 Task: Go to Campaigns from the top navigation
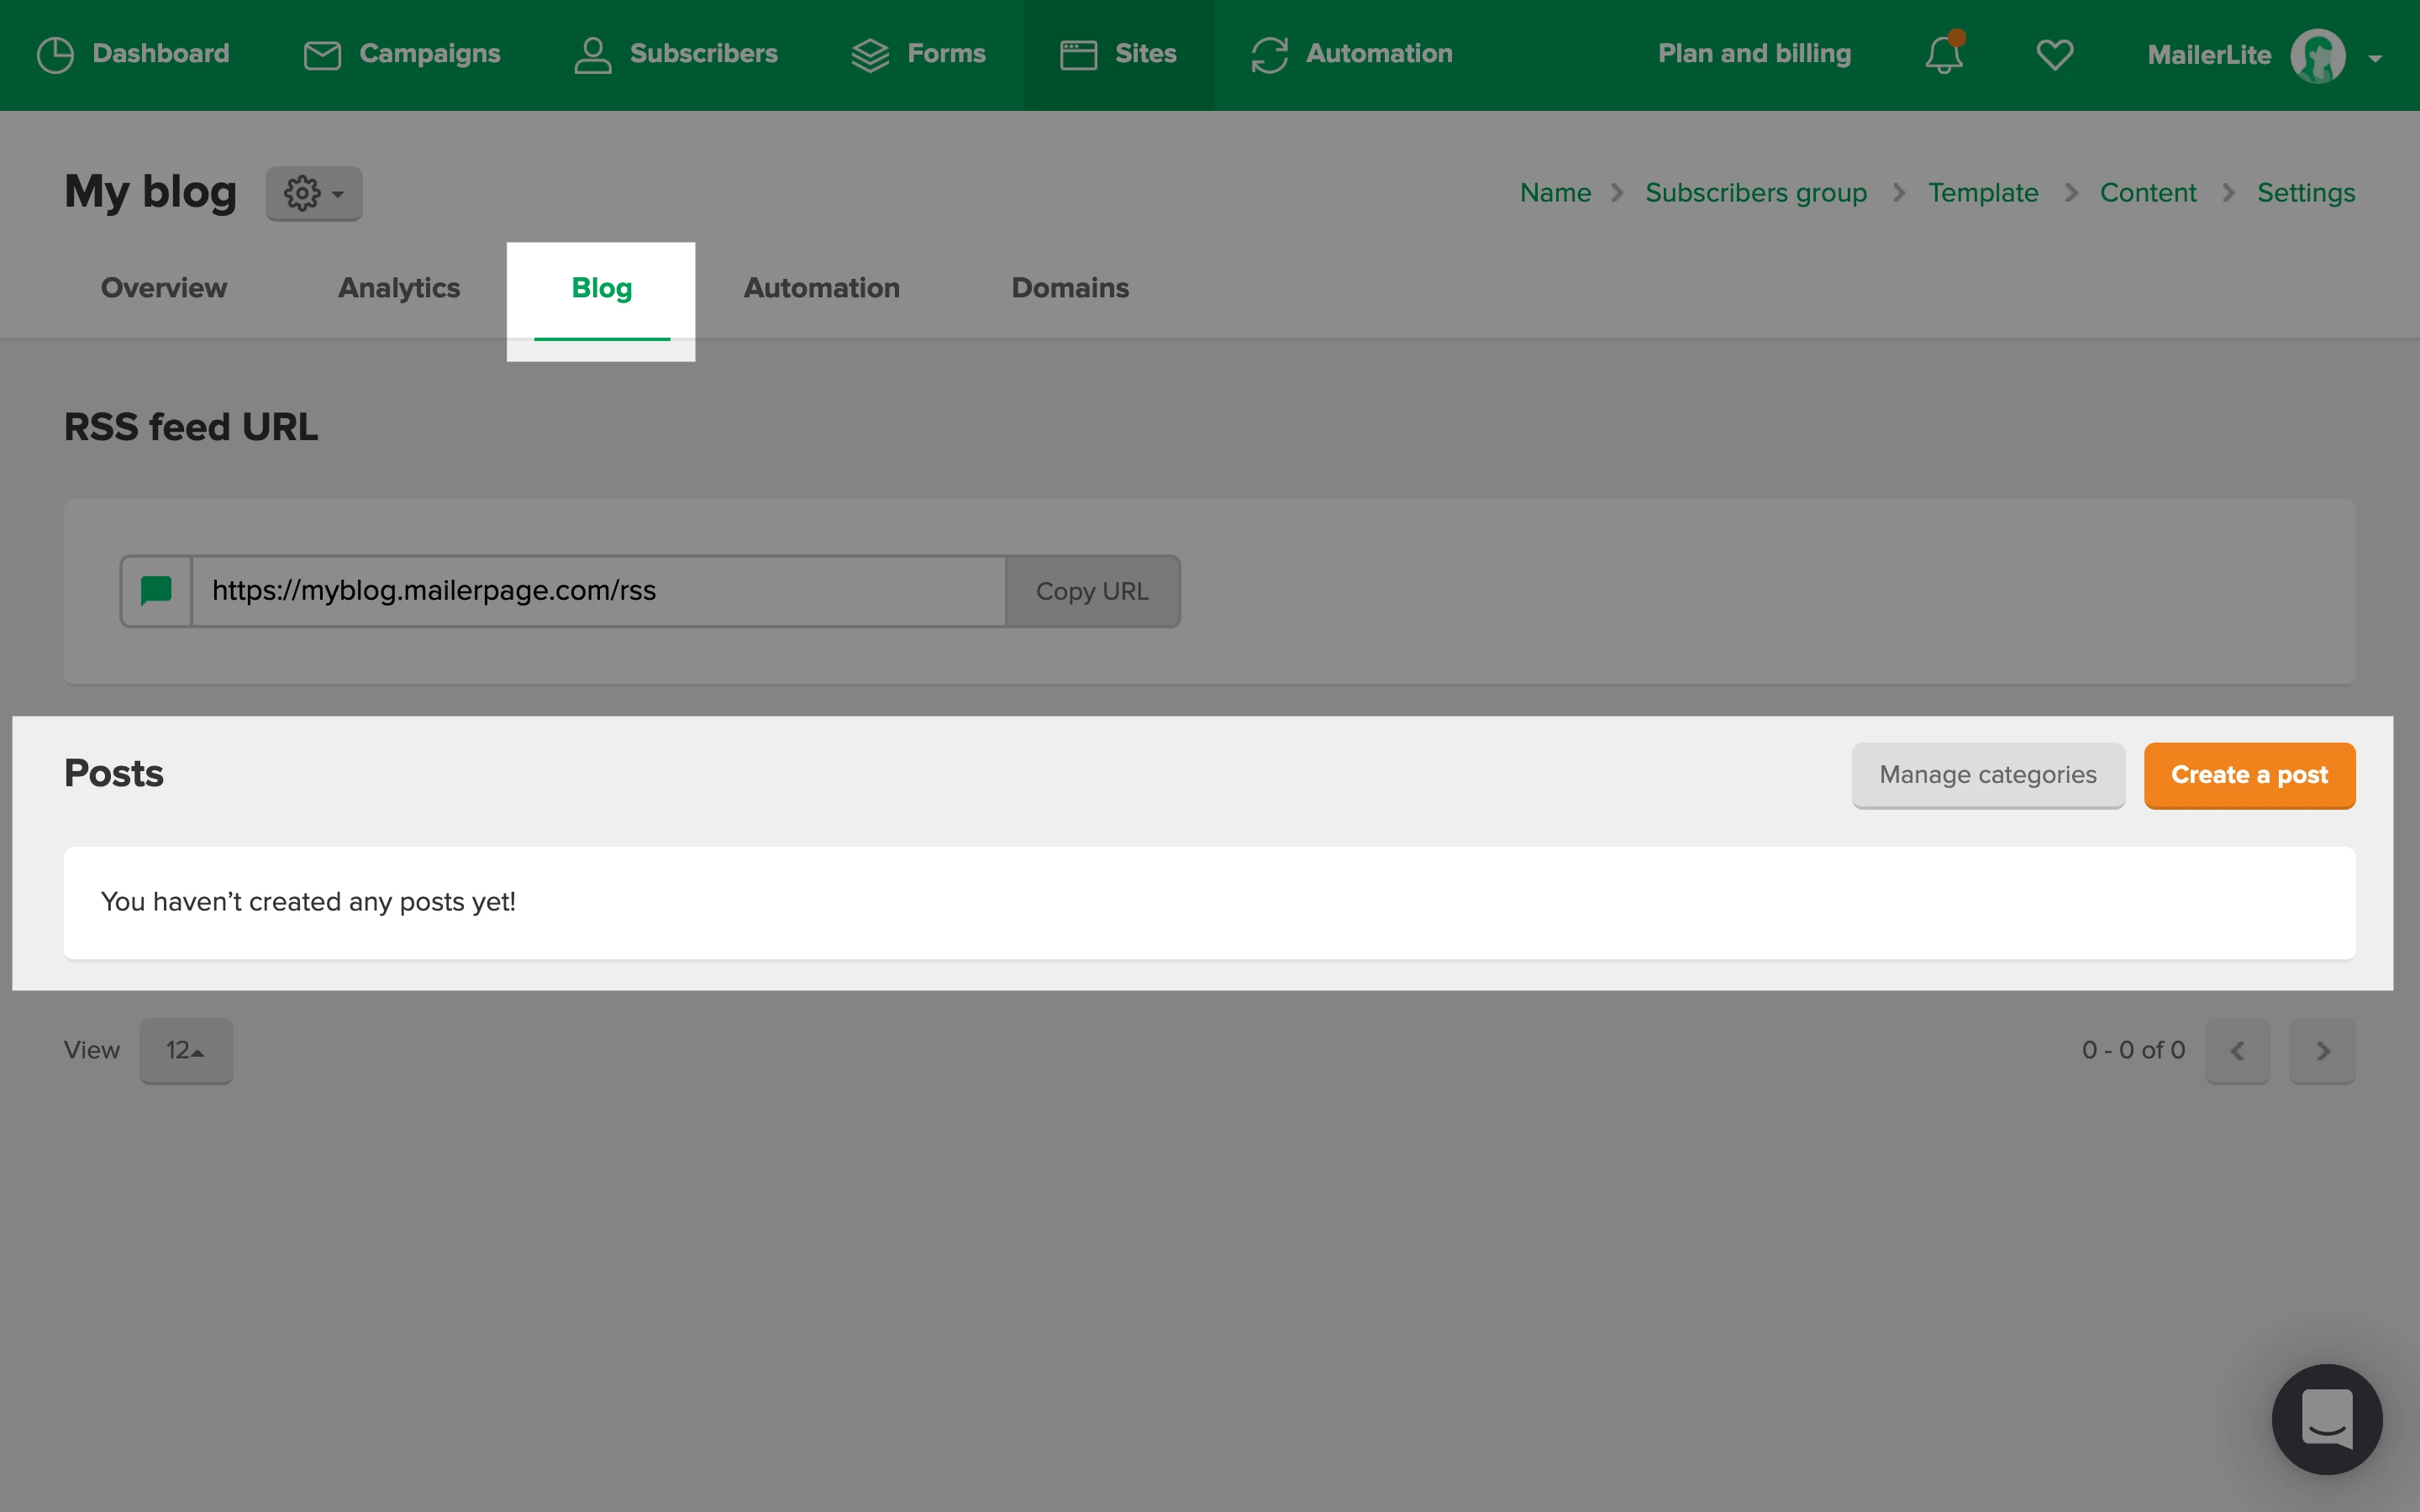[x=402, y=54]
